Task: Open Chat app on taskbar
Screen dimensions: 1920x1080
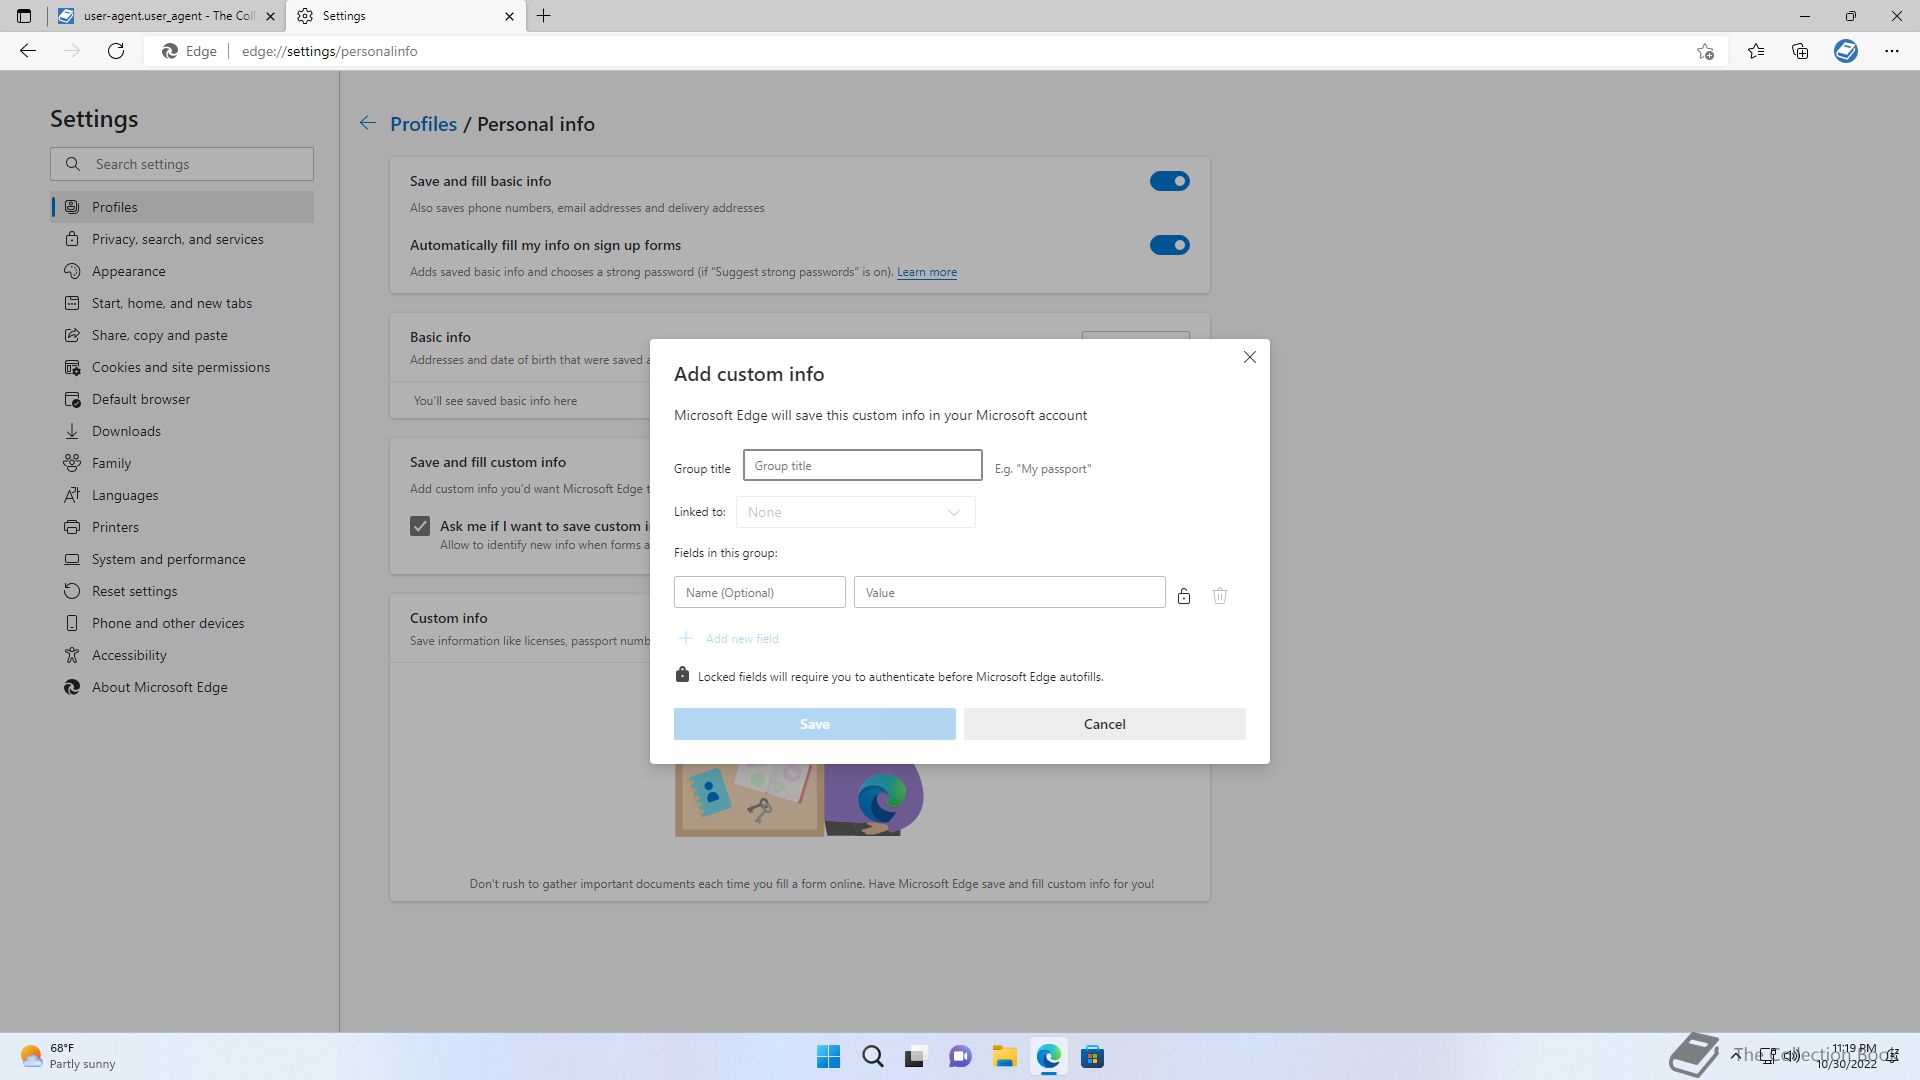Action: coord(960,1057)
